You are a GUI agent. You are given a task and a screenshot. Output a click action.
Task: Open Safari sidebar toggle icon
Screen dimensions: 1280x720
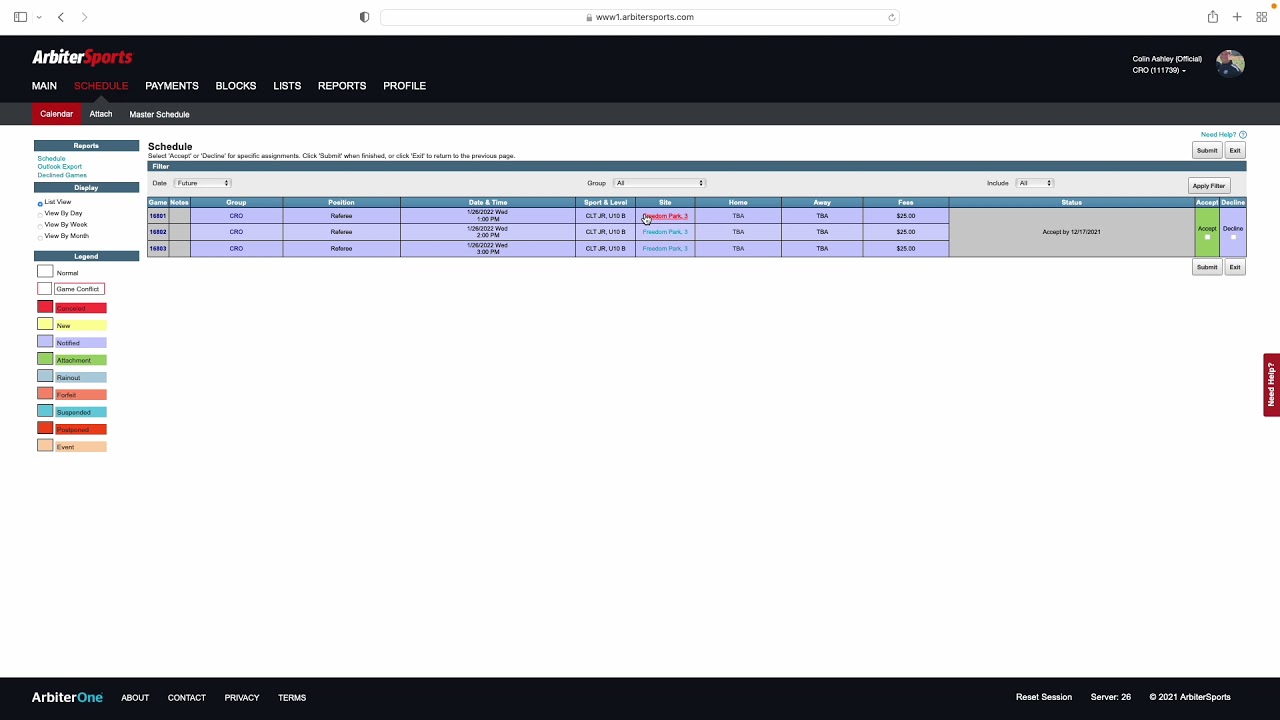pos(20,17)
